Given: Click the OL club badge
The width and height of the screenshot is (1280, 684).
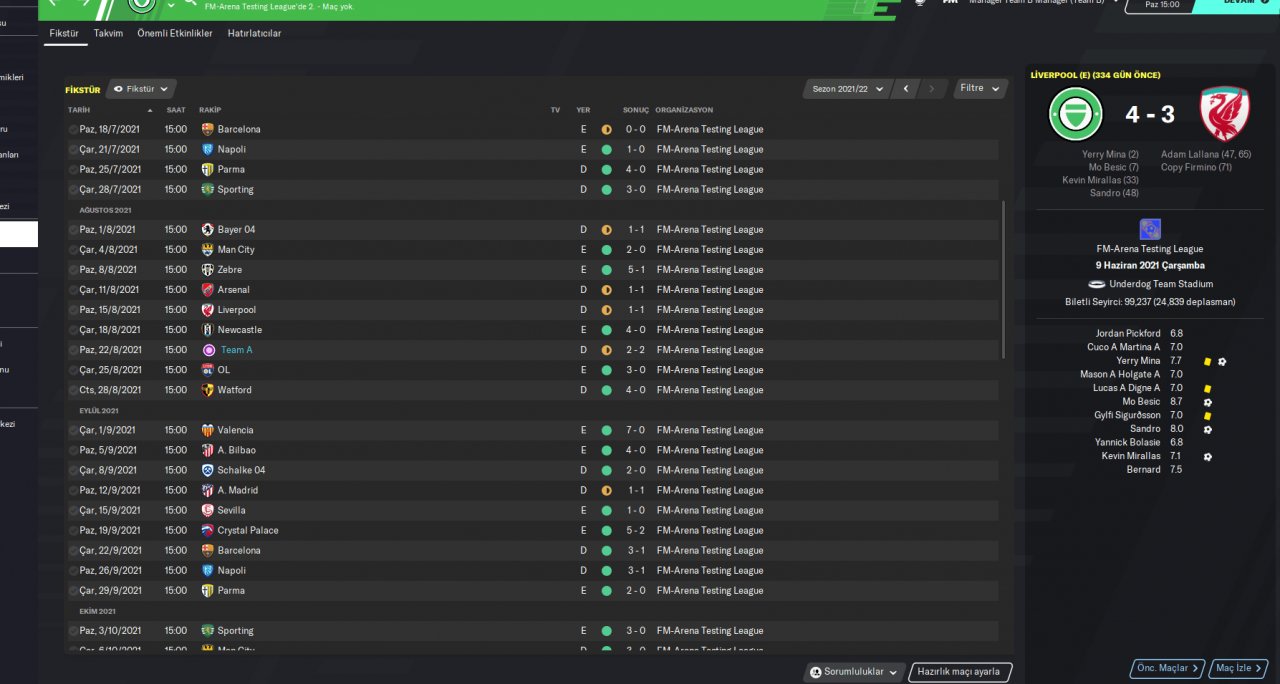Looking at the screenshot, I should pyautogui.click(x=208, y=370).
